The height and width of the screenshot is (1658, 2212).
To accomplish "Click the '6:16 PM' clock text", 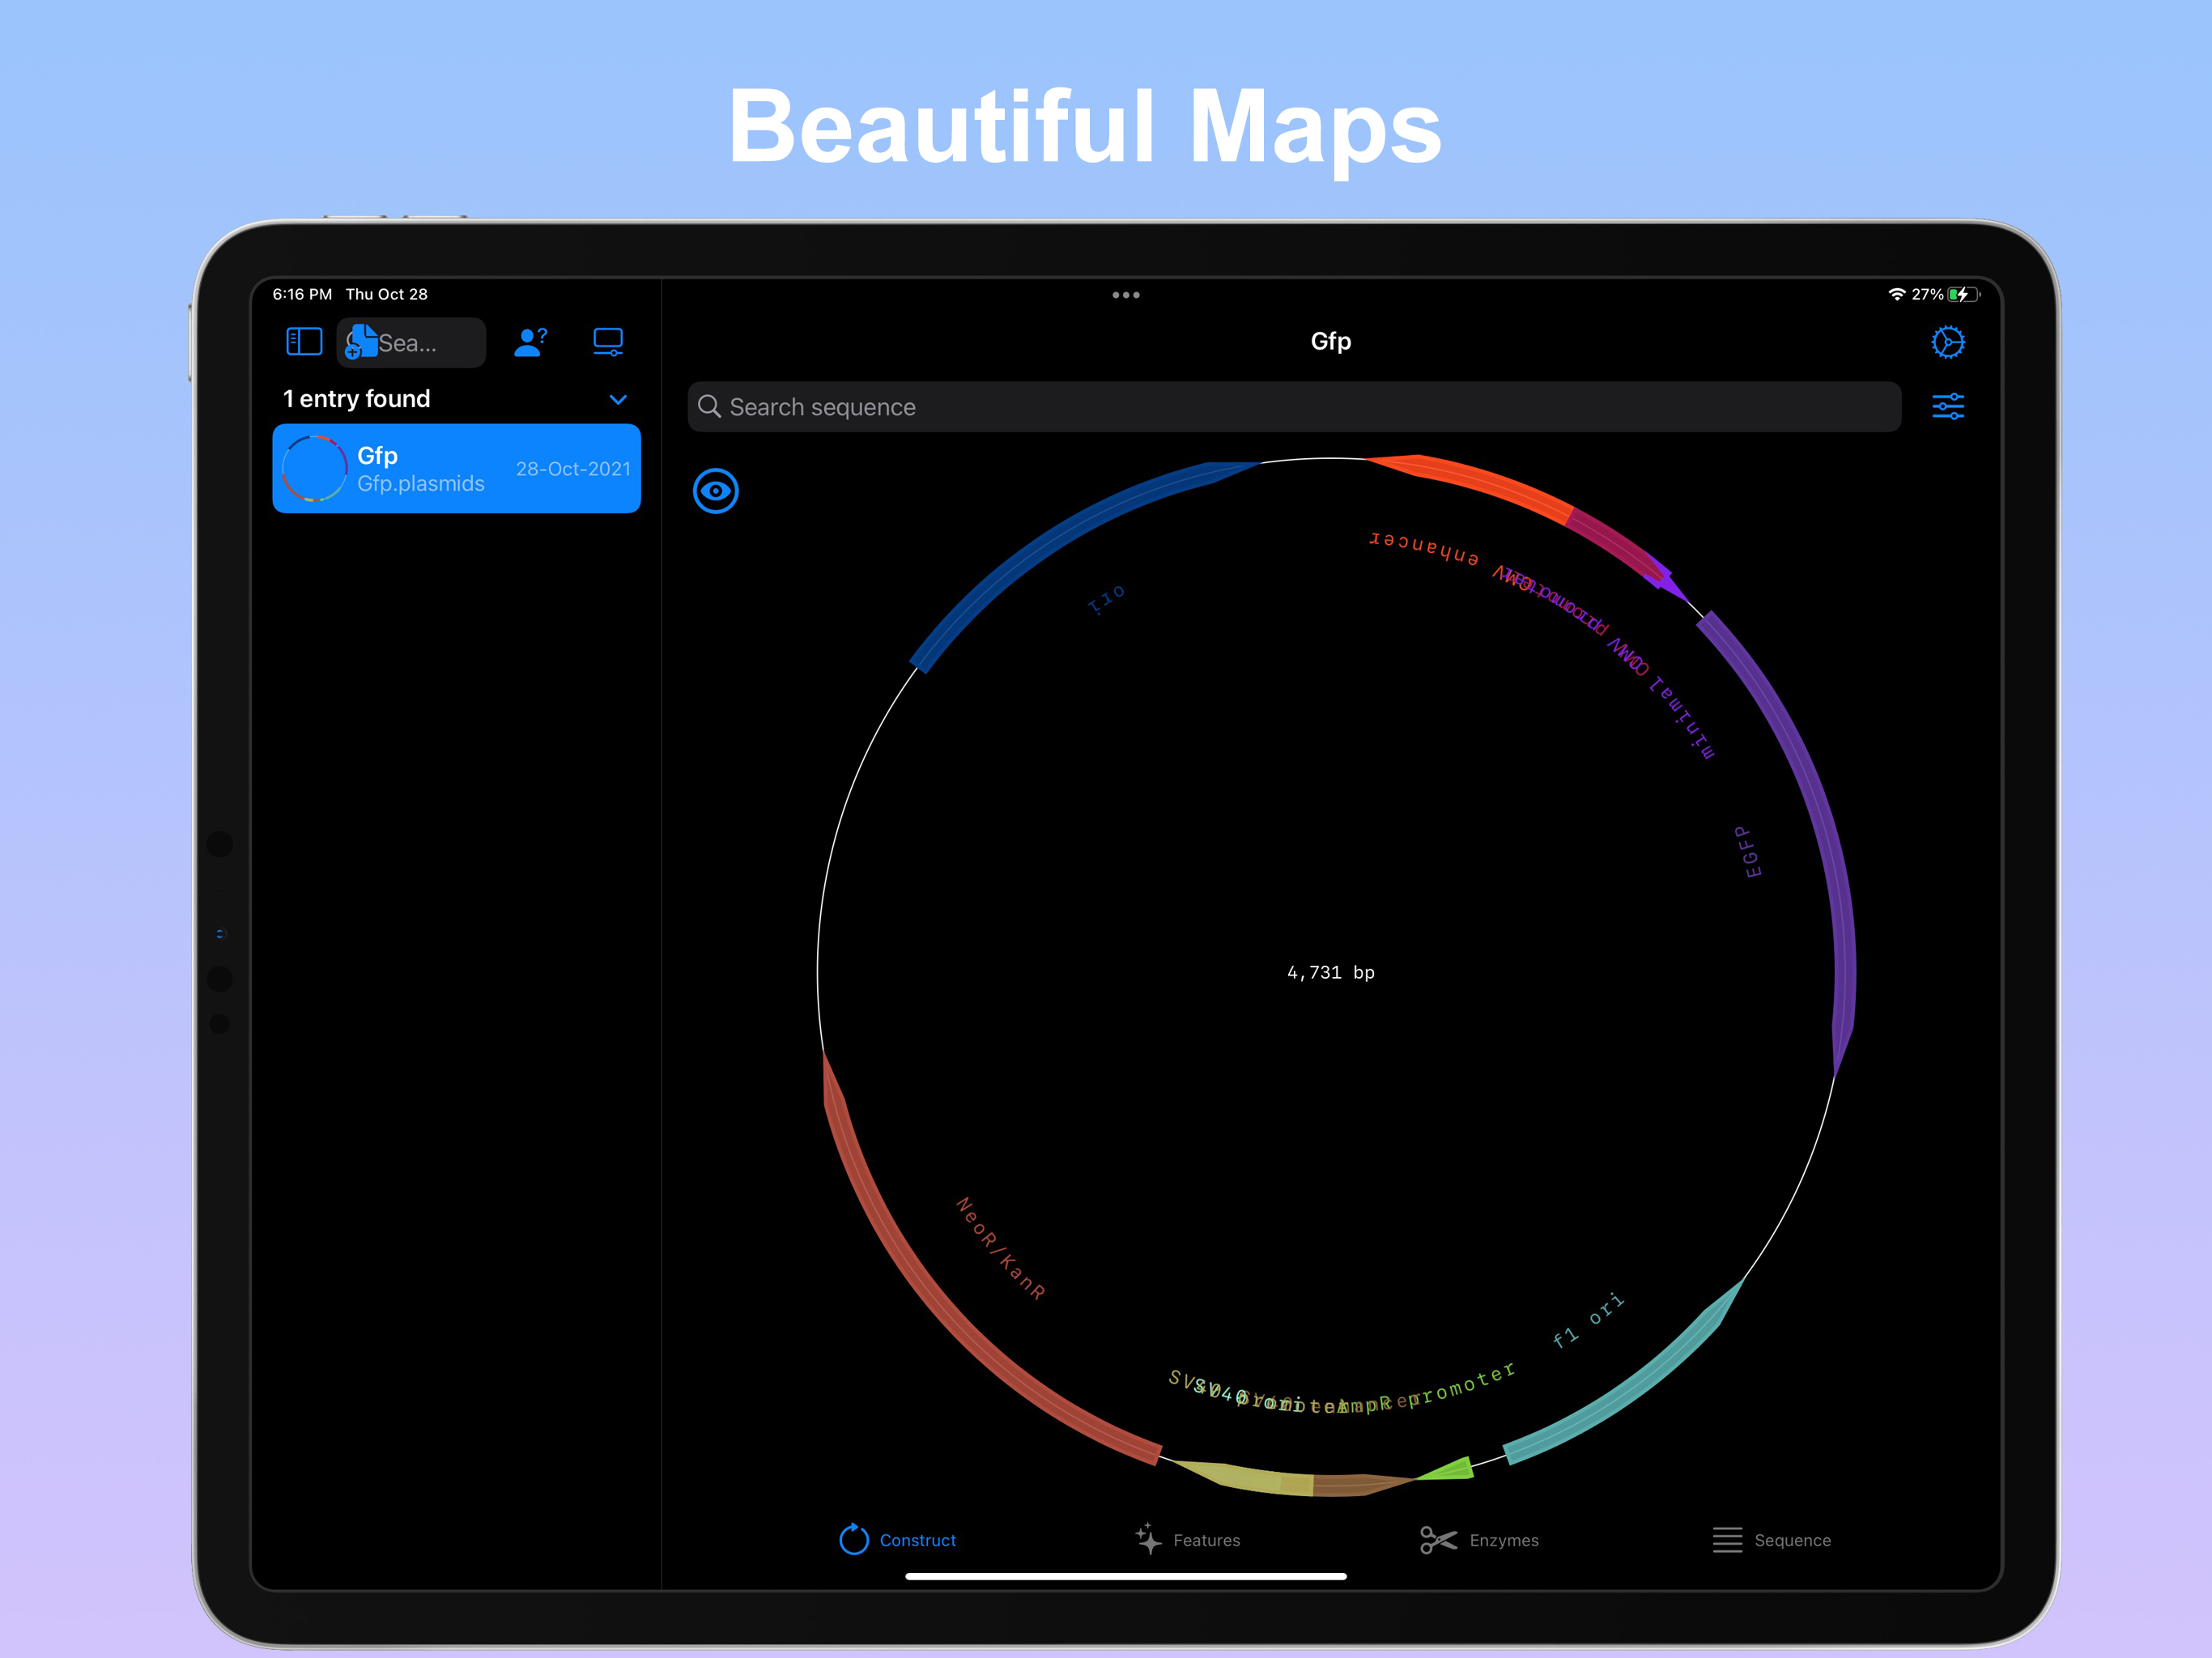I will click(x=302, y=294).
